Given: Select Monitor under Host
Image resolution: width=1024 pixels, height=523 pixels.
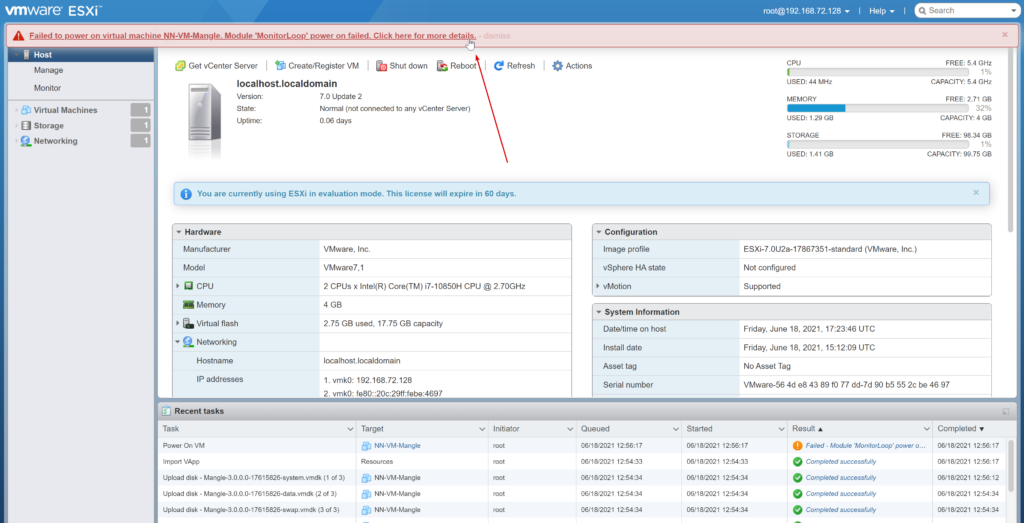Looking at the screenshot, I should point(48,87).
